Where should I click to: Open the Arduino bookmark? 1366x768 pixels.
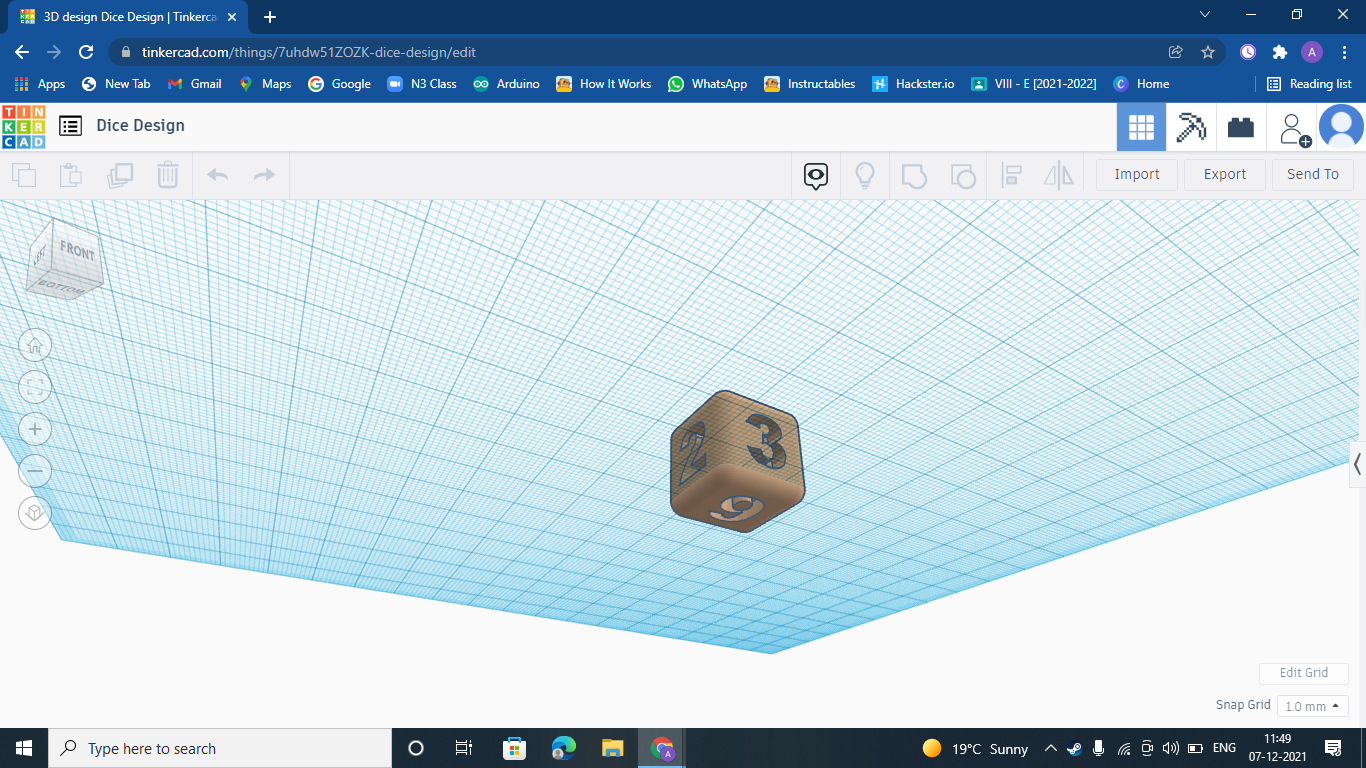click(507, 84)
